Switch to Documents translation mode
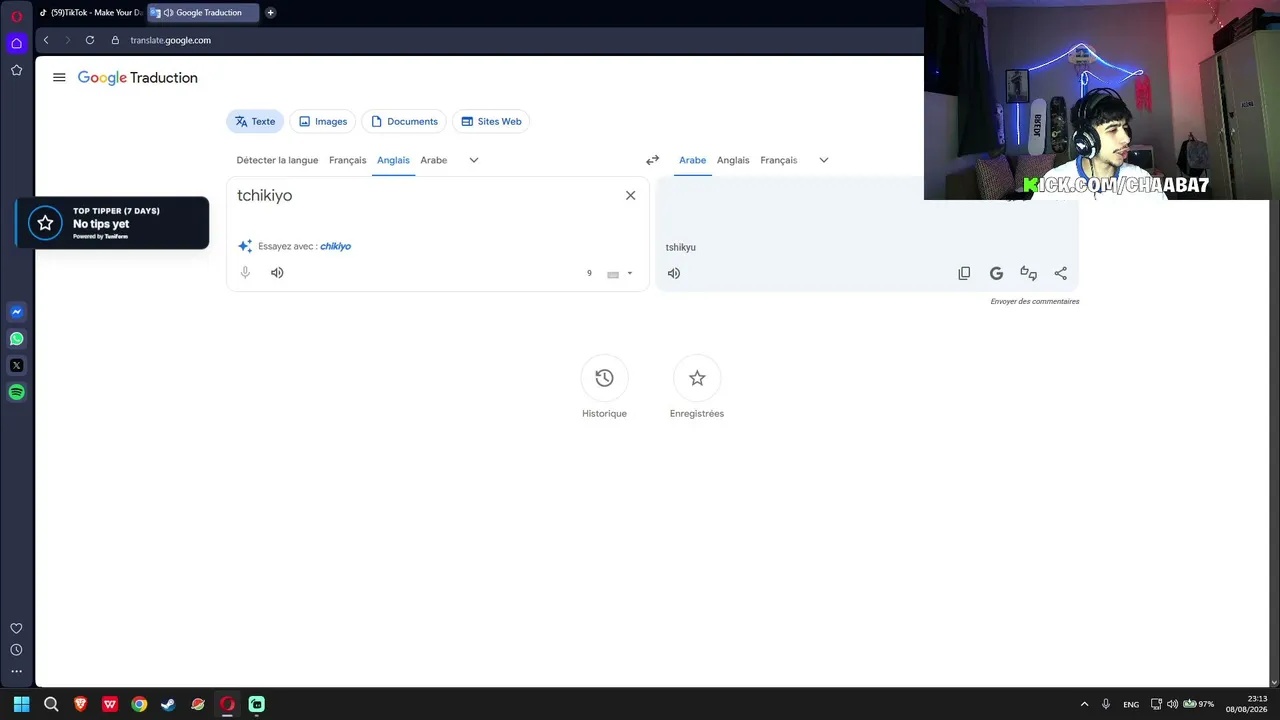Viewport: 1280px width, 720px height. 404,121
